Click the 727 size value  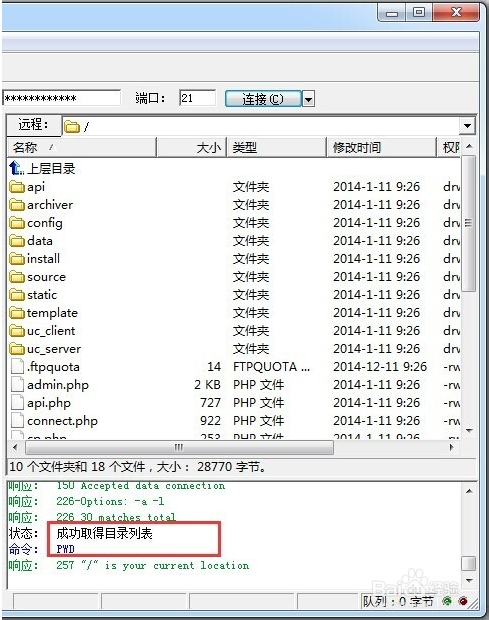pyautogui.click(x=210, y=403)
